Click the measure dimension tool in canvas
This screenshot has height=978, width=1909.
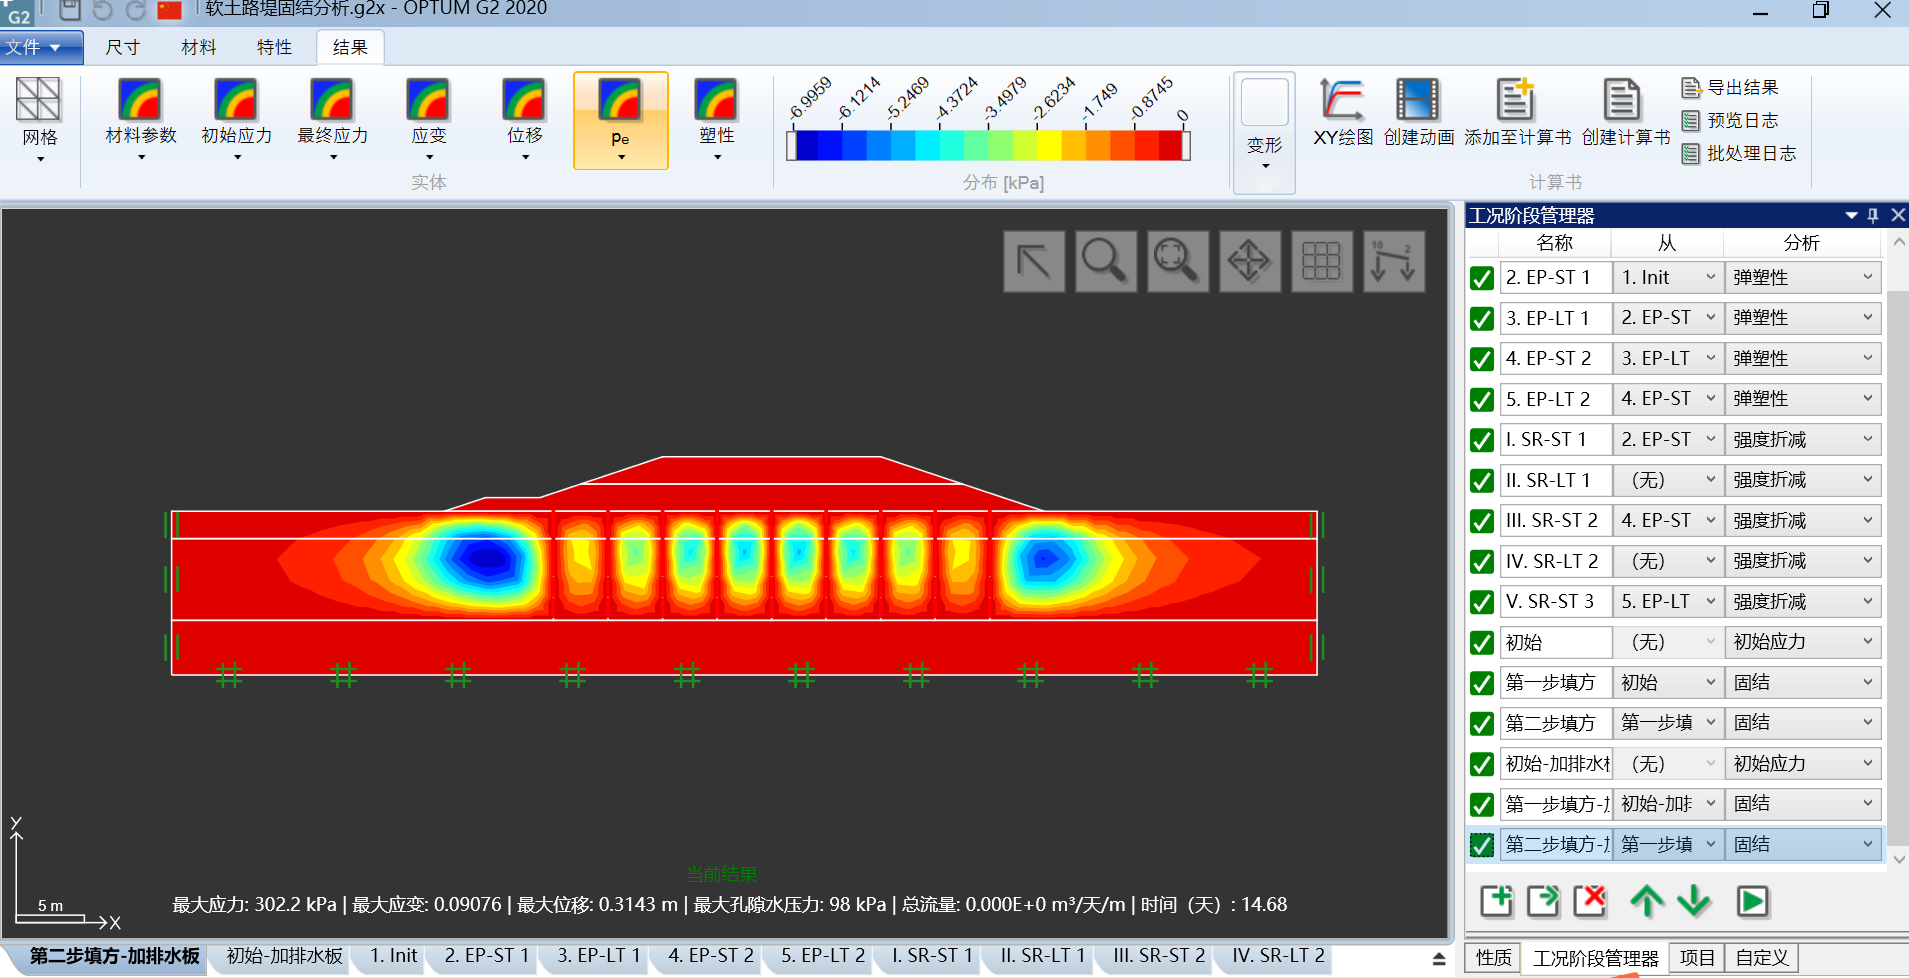(x=1393, y=262)
